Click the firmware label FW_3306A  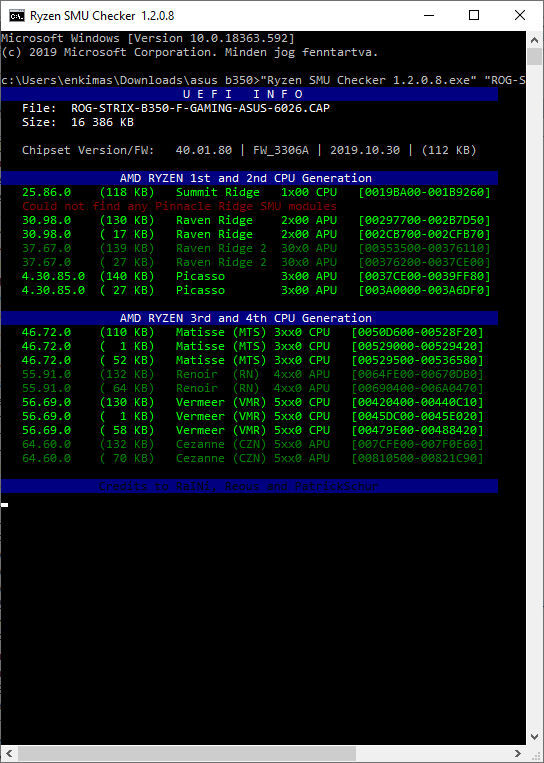281,150
